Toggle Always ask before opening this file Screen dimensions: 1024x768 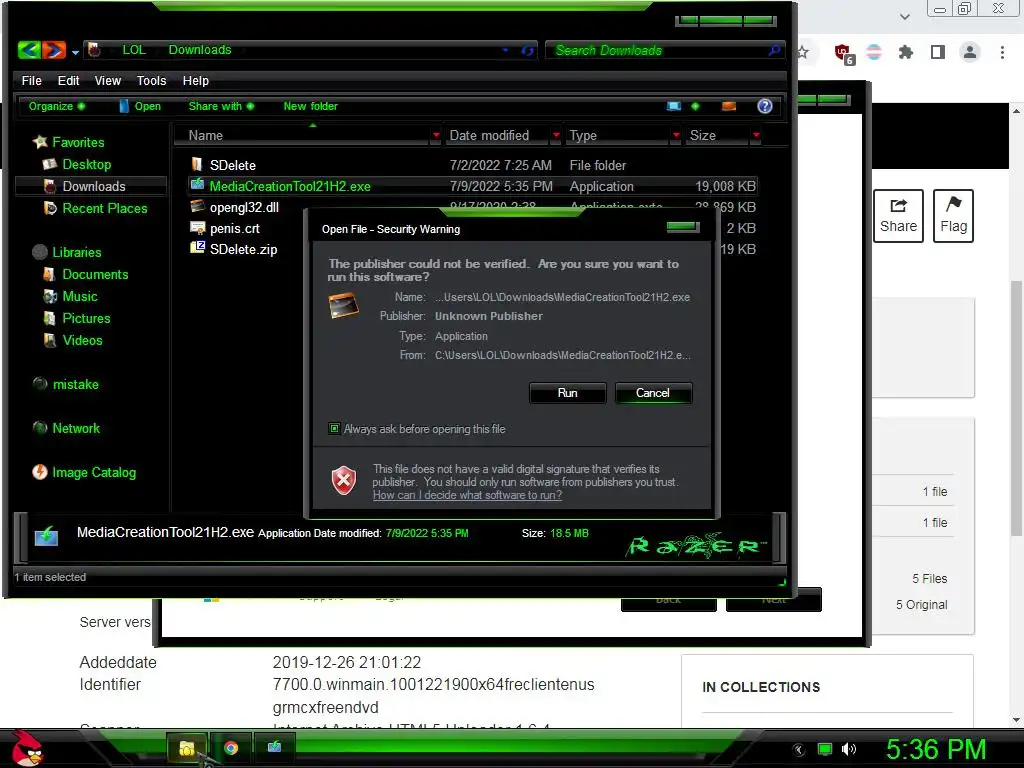click(x=334, y=428)
